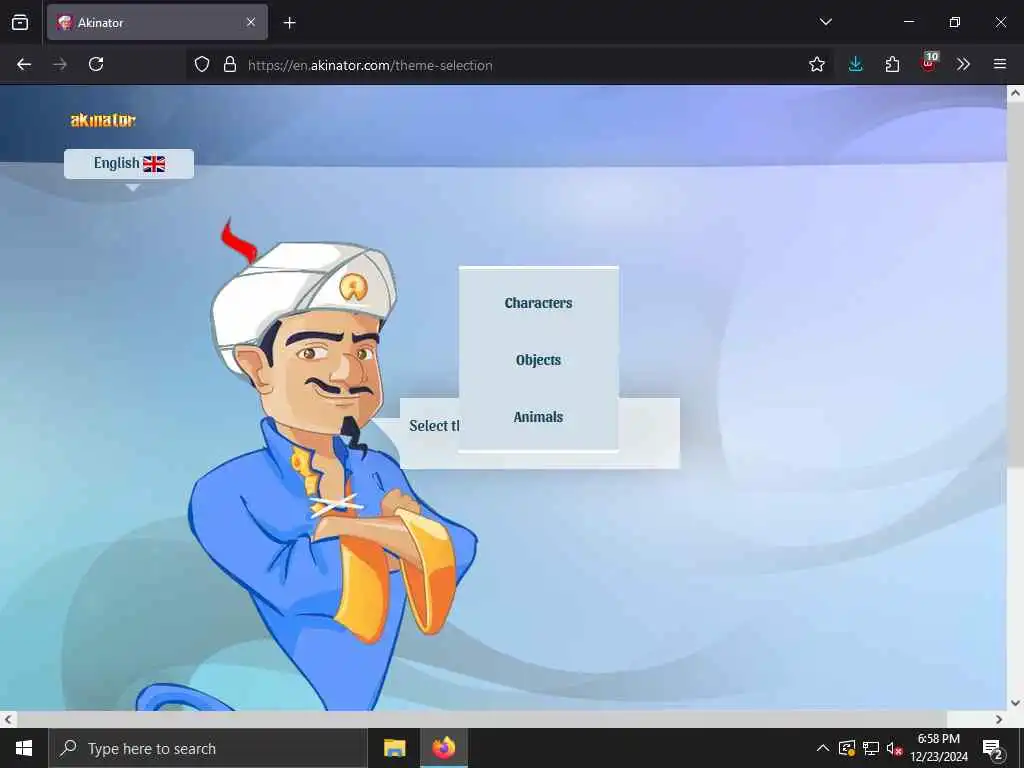Click the Akinator tab title
This screenshot has height=768, width=1024.
[x=100, y=23]
